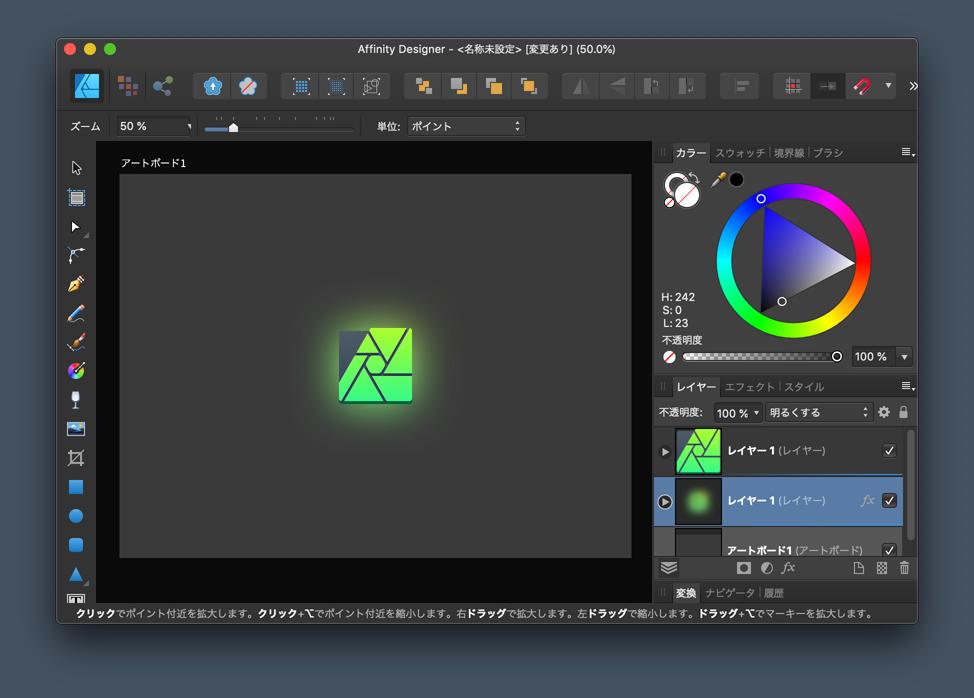Open snapping options dropdown arrow
The height and width of the screenshot is (698, 974).
(x=888, y=86)
